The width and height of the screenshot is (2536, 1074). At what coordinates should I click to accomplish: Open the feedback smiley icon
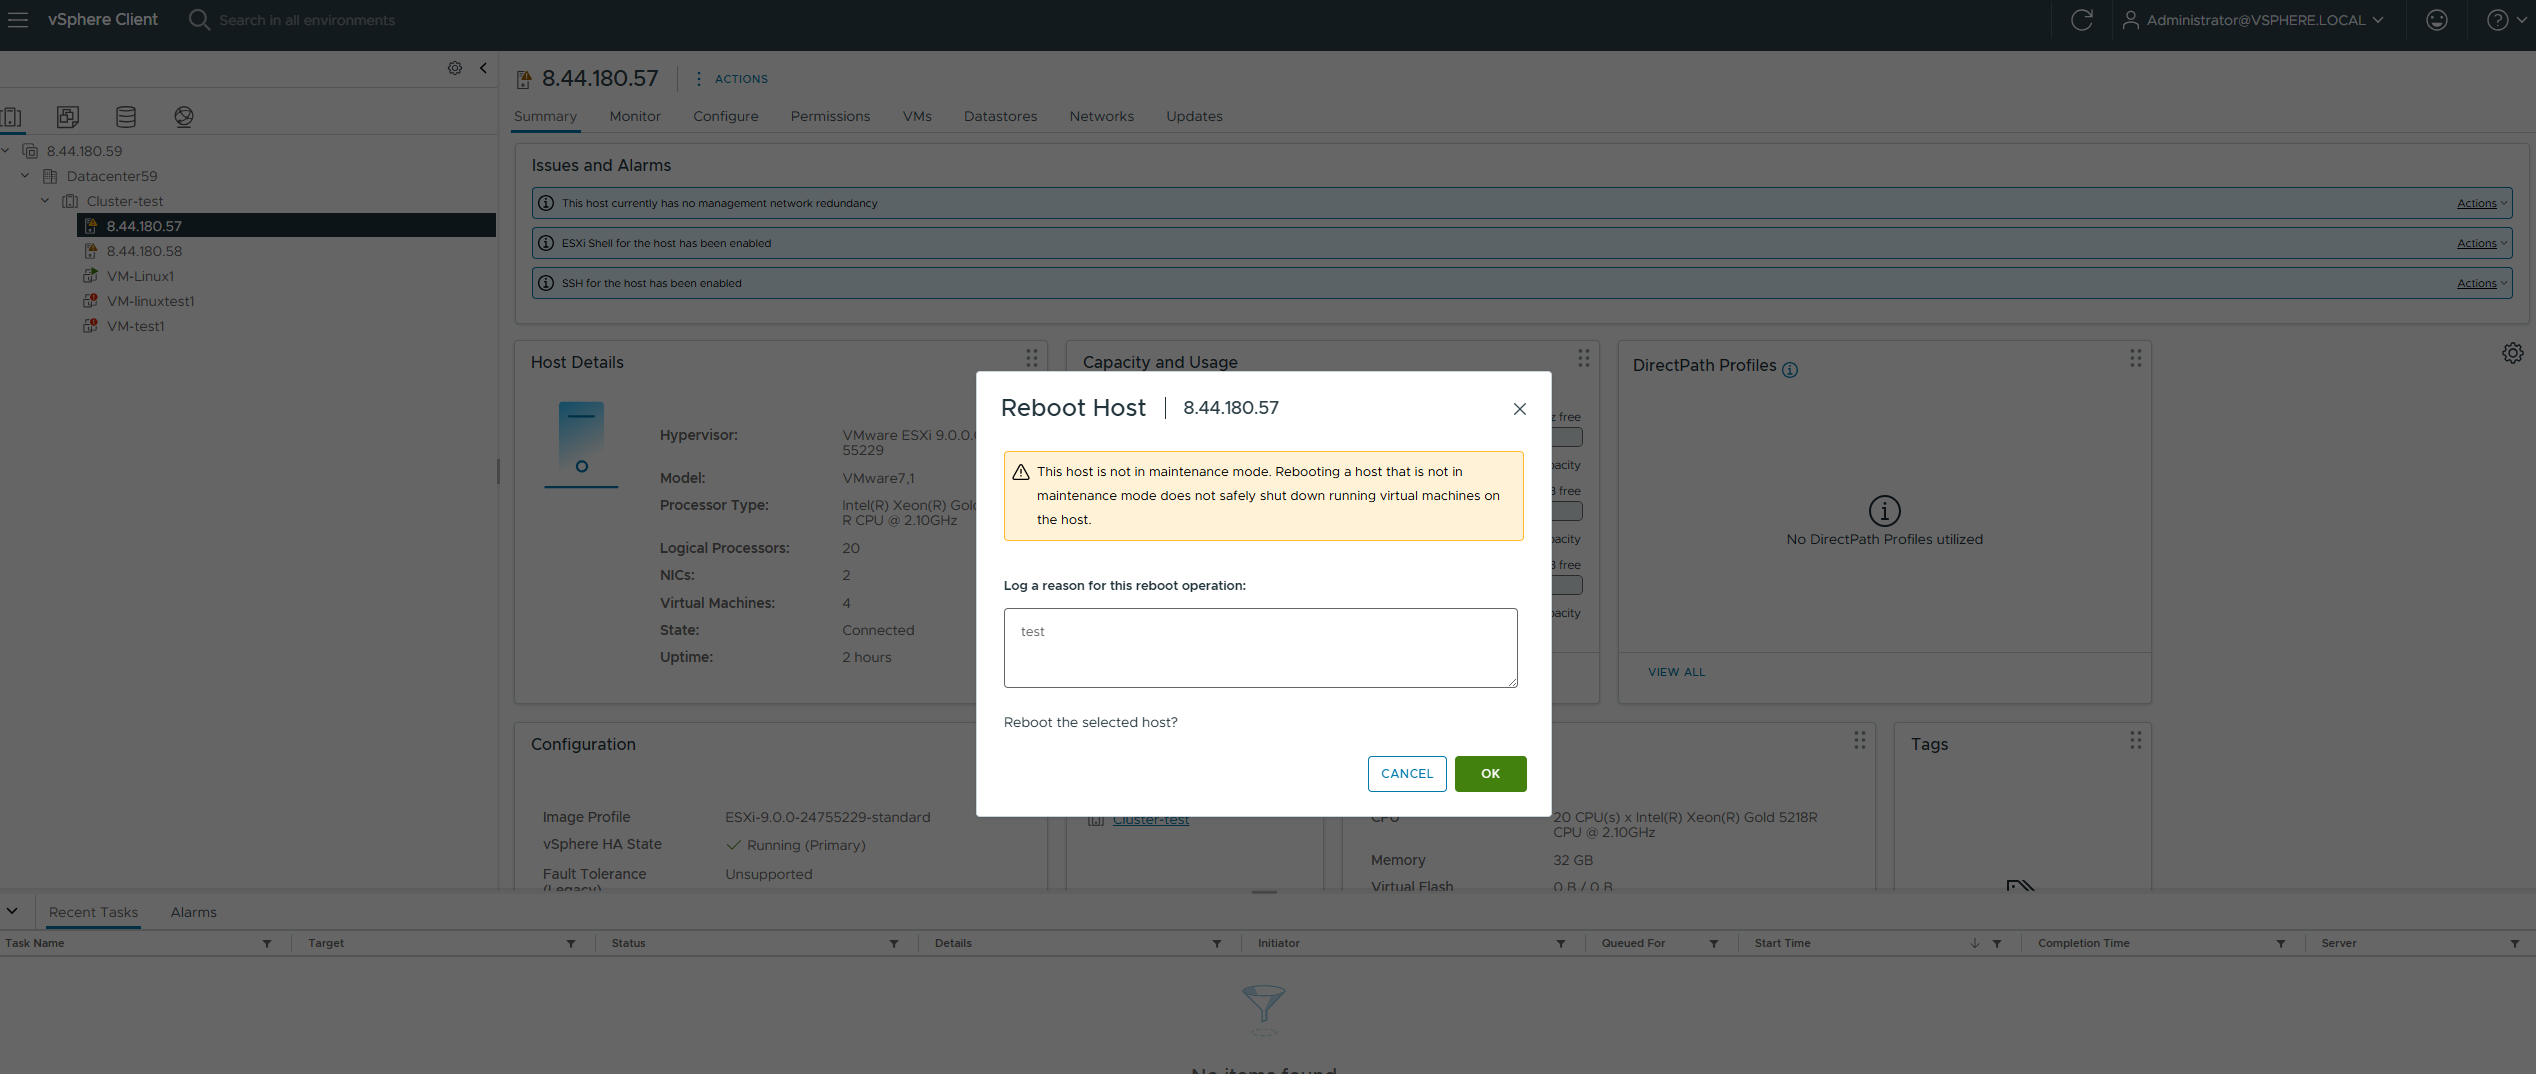2437,20
